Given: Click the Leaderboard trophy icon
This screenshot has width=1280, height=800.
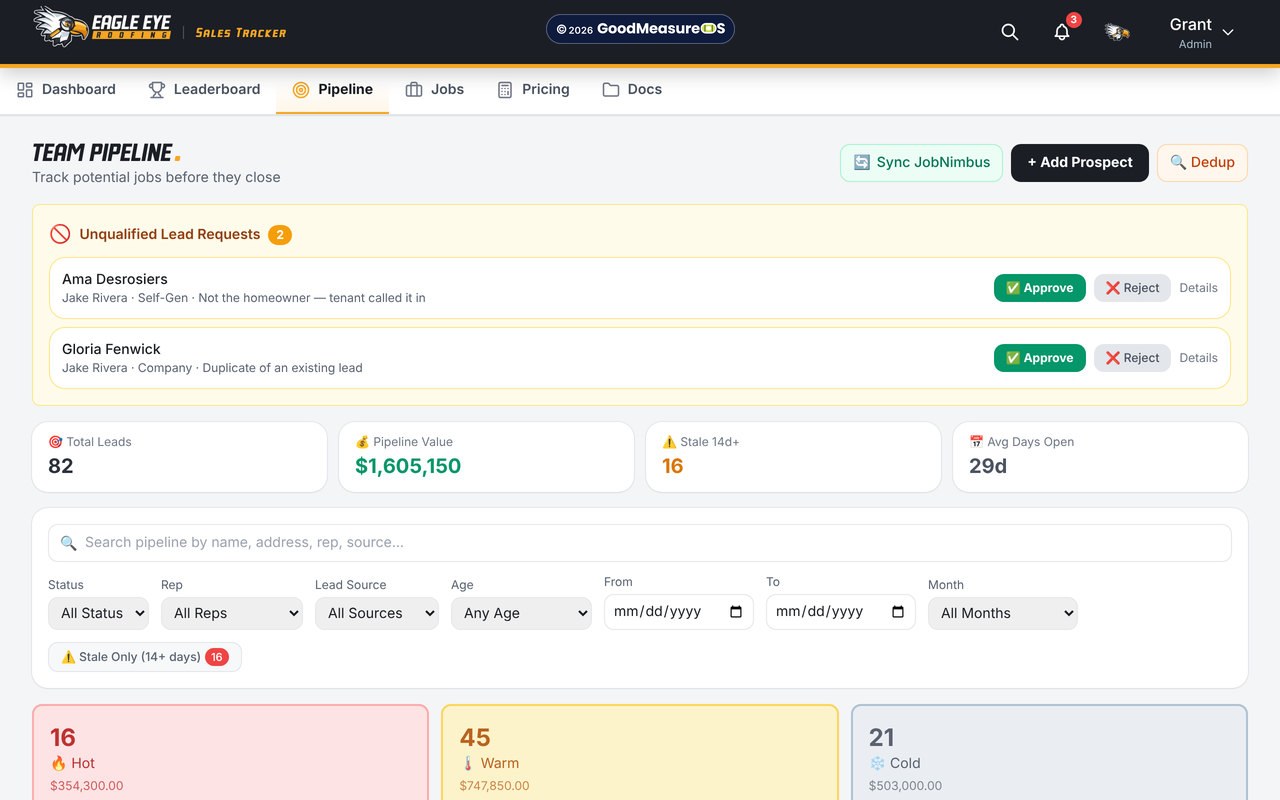Looking at the screenshot, I should tap(157, 90).
